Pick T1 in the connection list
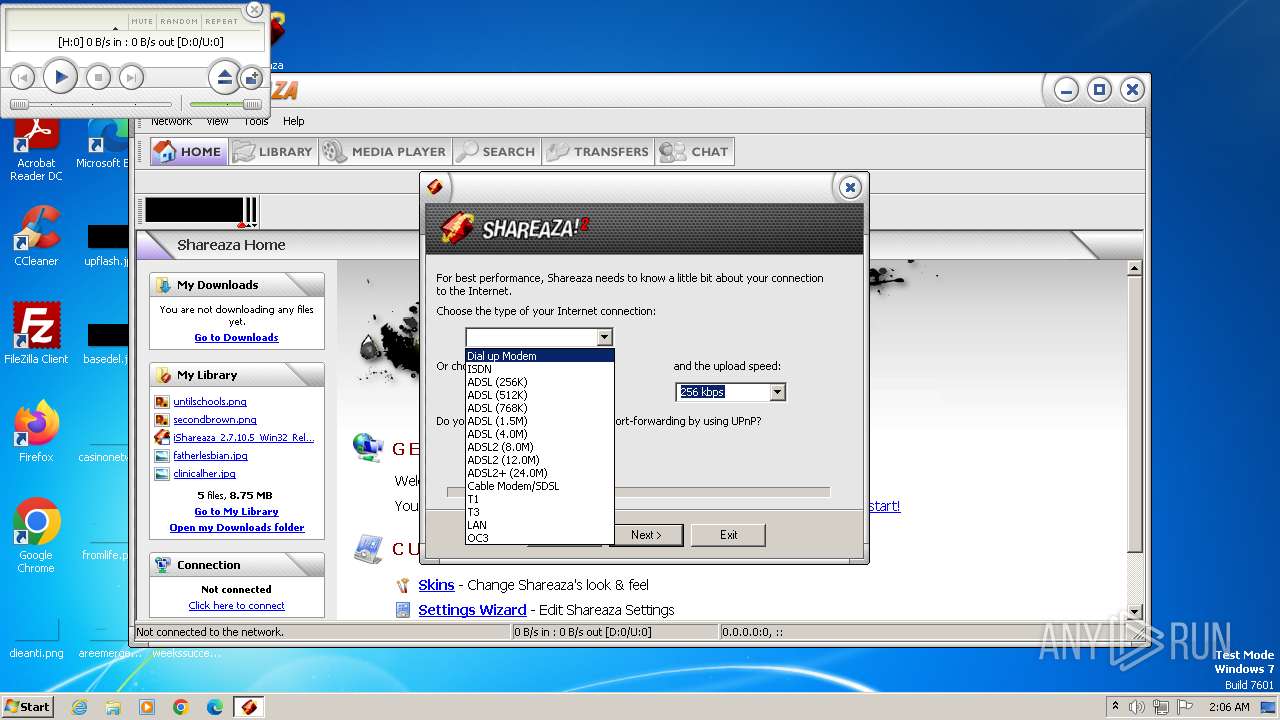The width and height of the screenshot is (1280, 720). (539, 499)
